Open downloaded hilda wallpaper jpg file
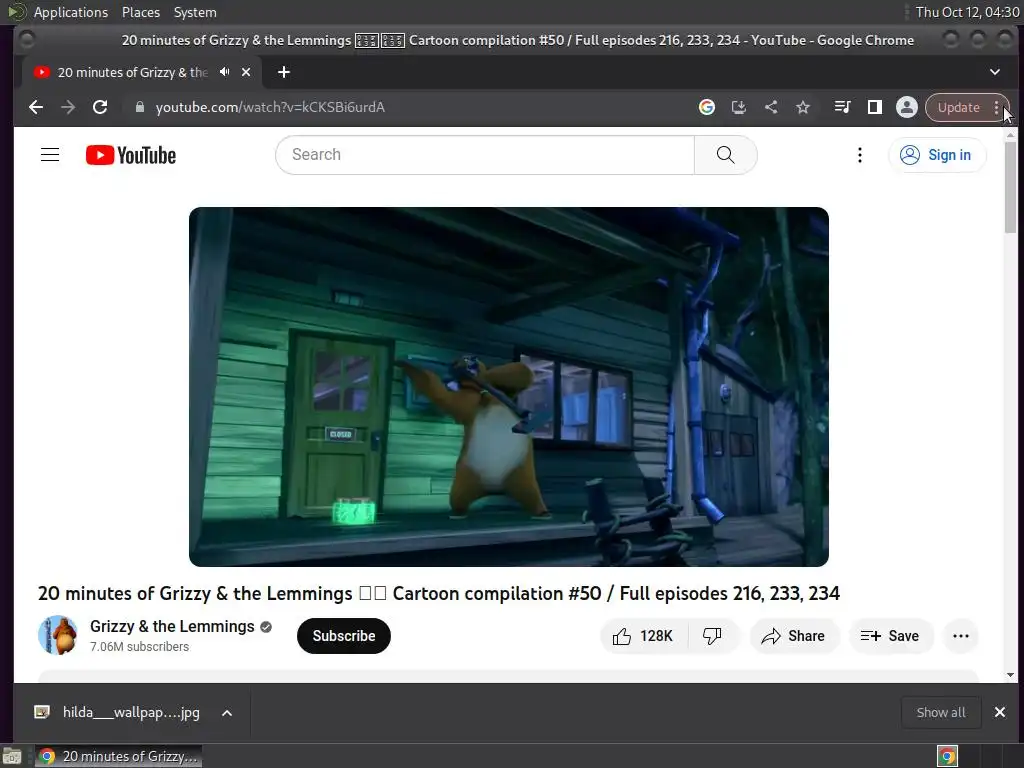The width and height of the screenshot is (1024, 768). [x=118, y=712]
